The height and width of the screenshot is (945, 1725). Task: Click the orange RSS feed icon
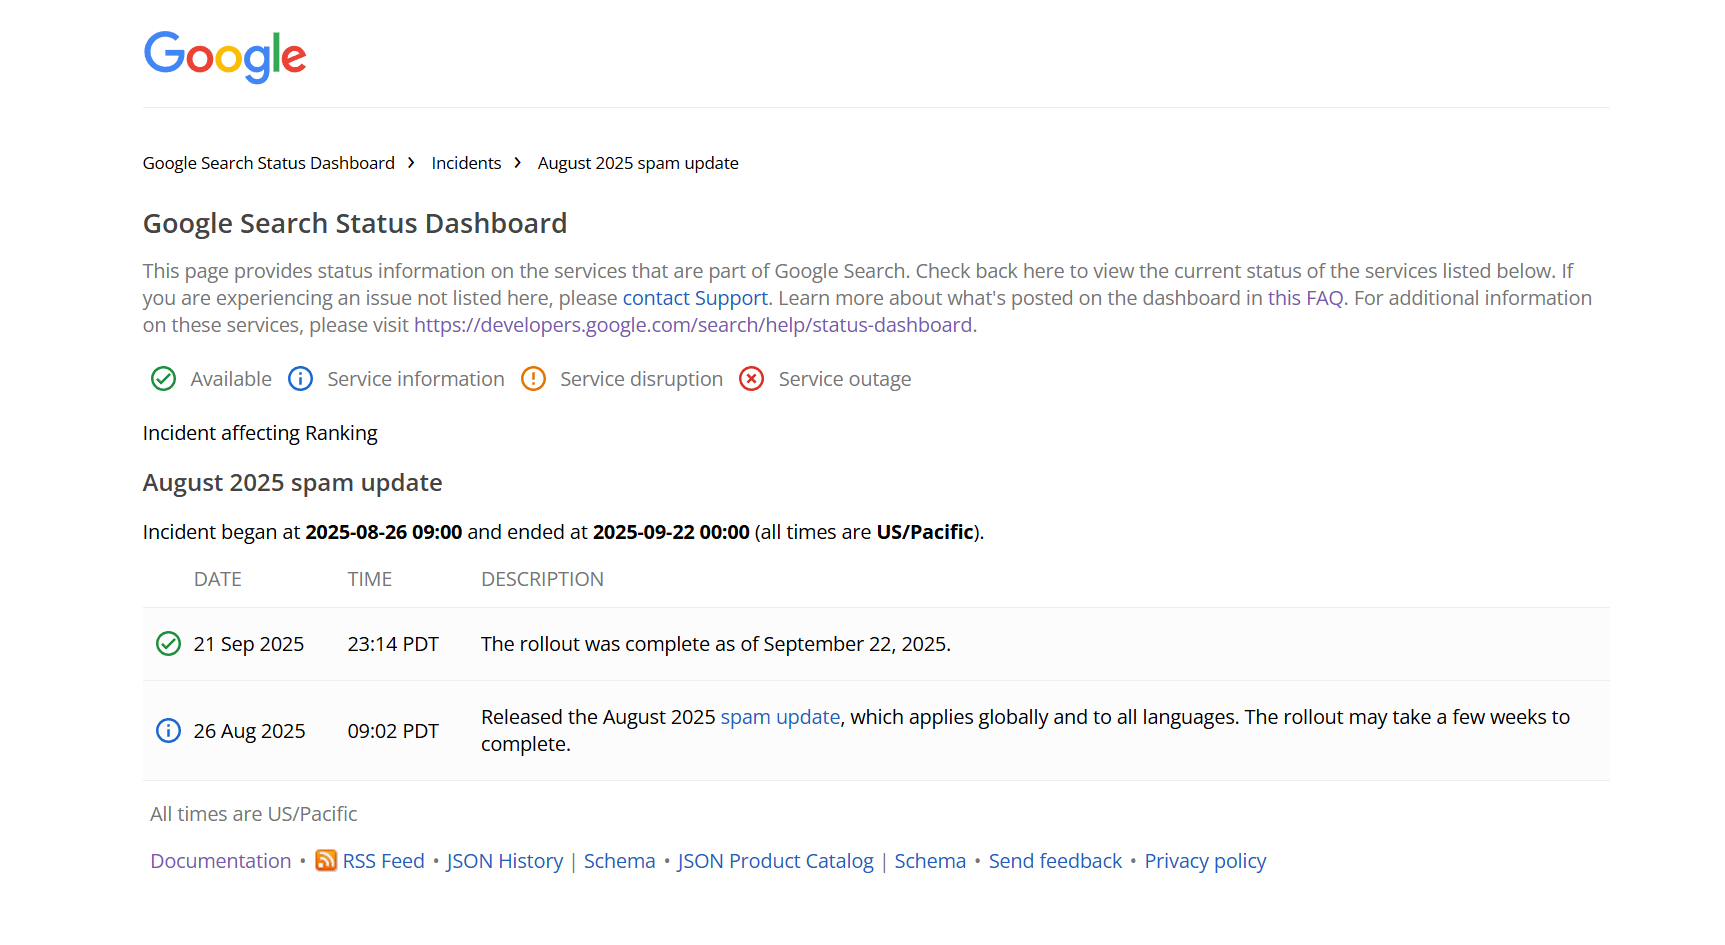click(x=326, y=861)
